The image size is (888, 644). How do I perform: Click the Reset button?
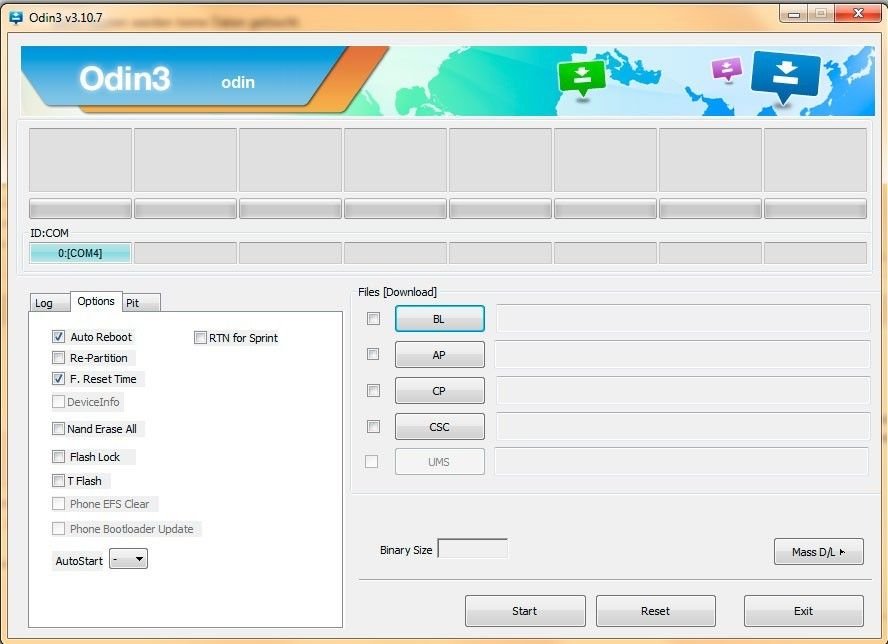click(x=656, y=611)
